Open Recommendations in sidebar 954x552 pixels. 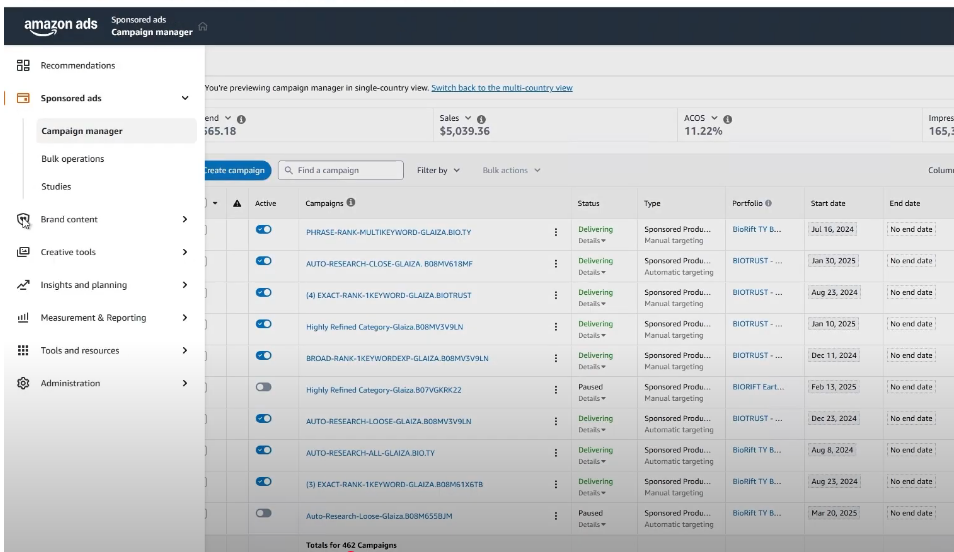(x=78, y=65)
